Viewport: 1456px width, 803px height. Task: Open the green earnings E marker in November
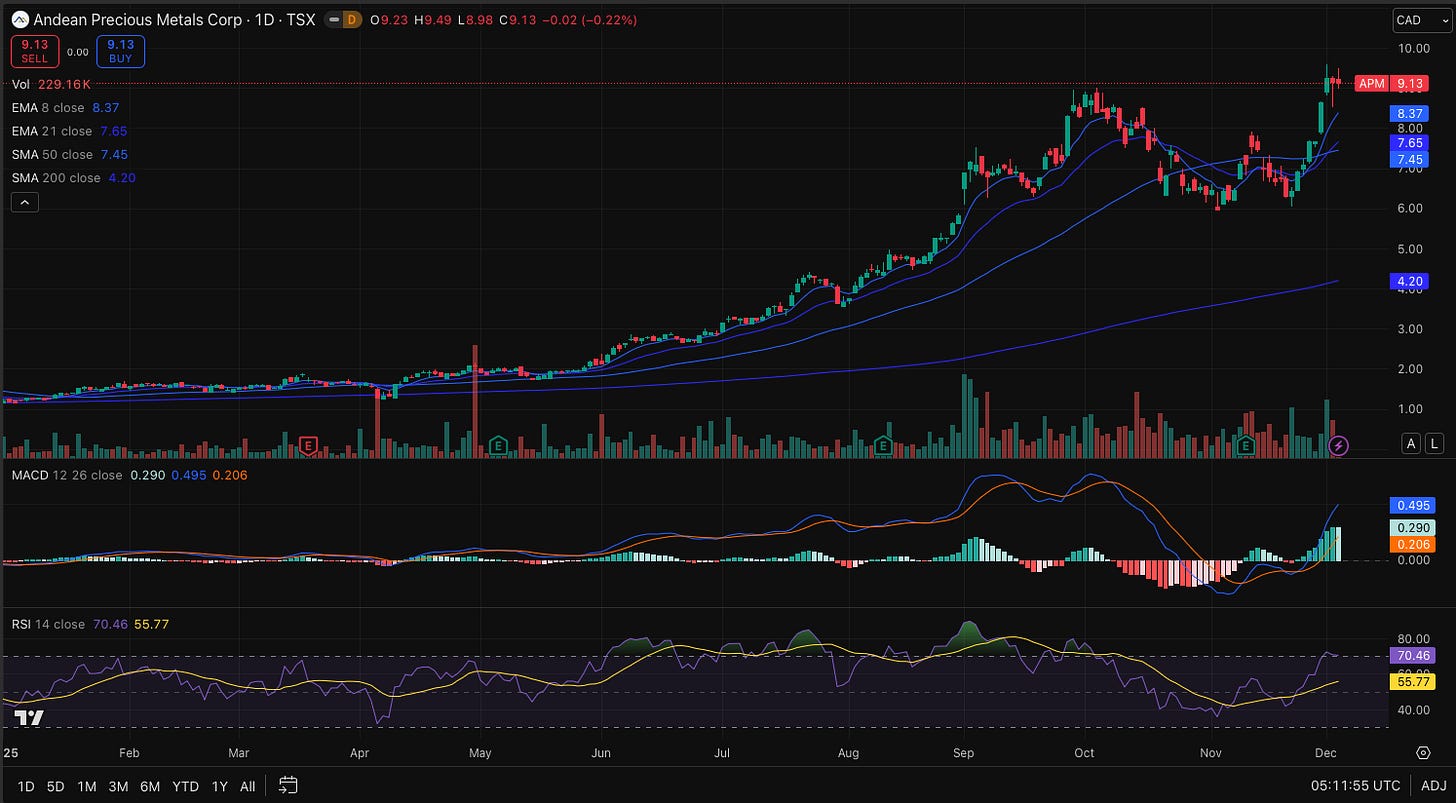[1247, 445]
